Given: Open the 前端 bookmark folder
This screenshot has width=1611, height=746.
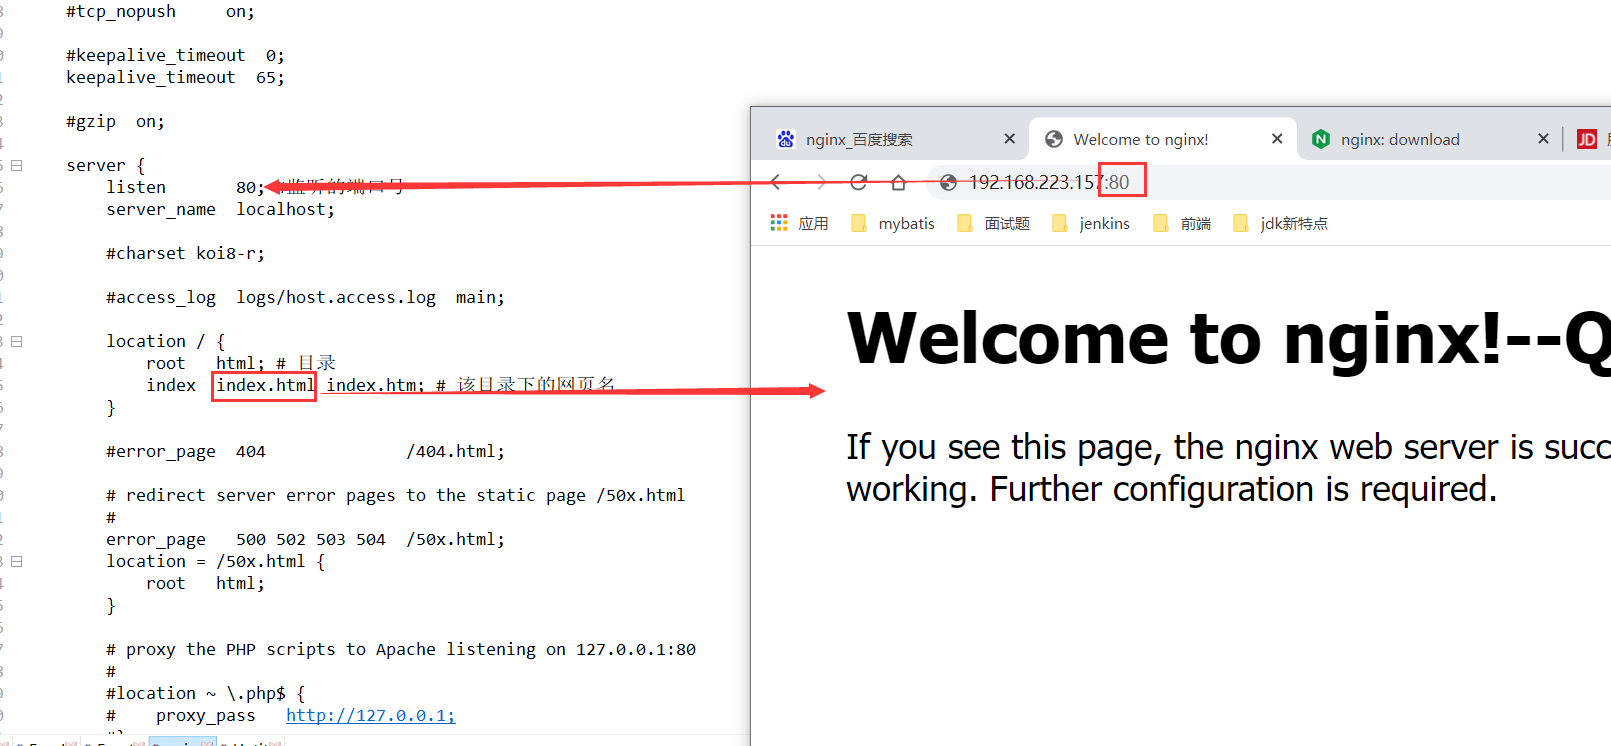Looking at the screenshot, I should 1182,223.
